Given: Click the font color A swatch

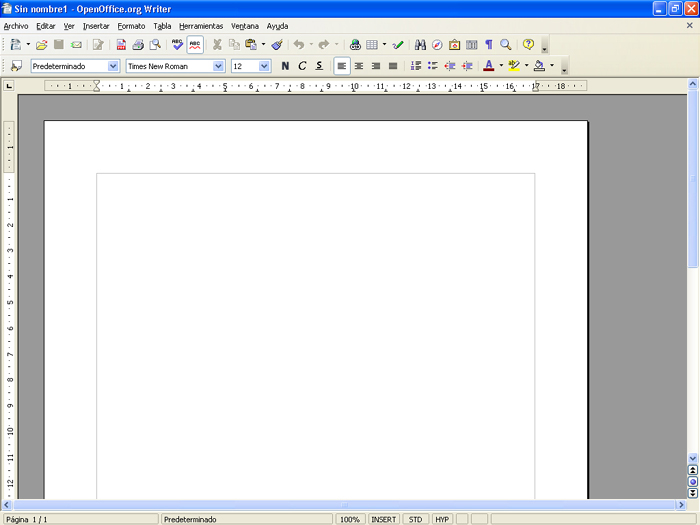Looking at the screenshot, I should point(488,66).
